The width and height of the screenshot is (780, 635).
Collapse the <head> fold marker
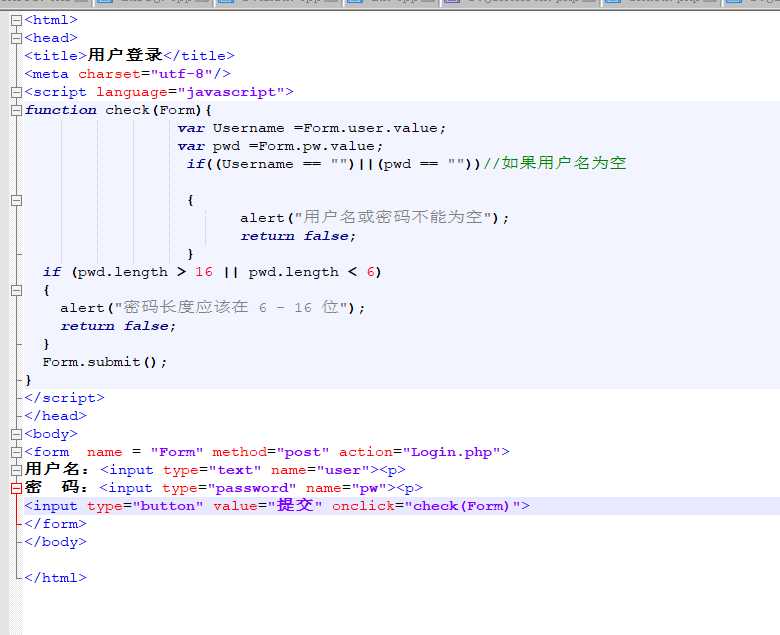[16, 38]
